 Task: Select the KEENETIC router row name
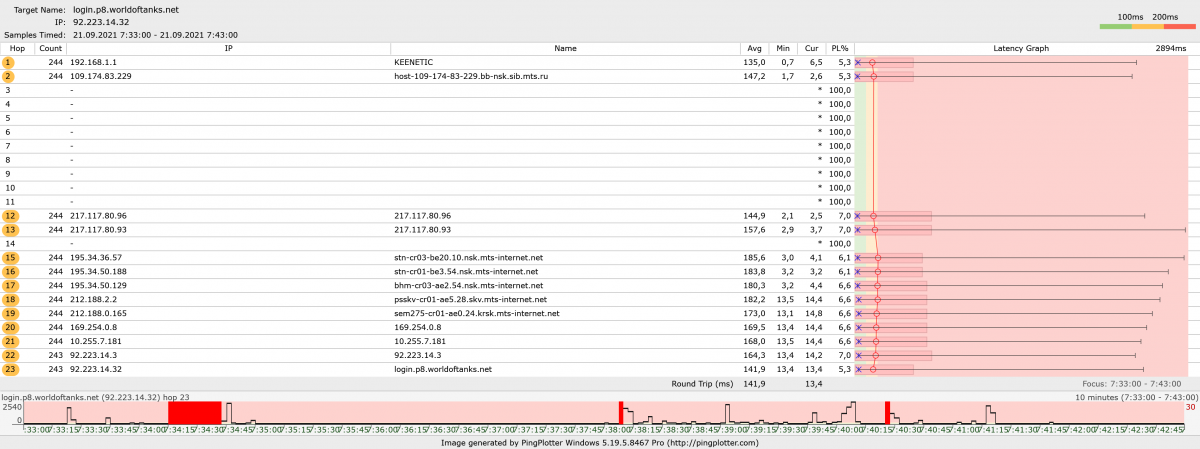[412, 62]
